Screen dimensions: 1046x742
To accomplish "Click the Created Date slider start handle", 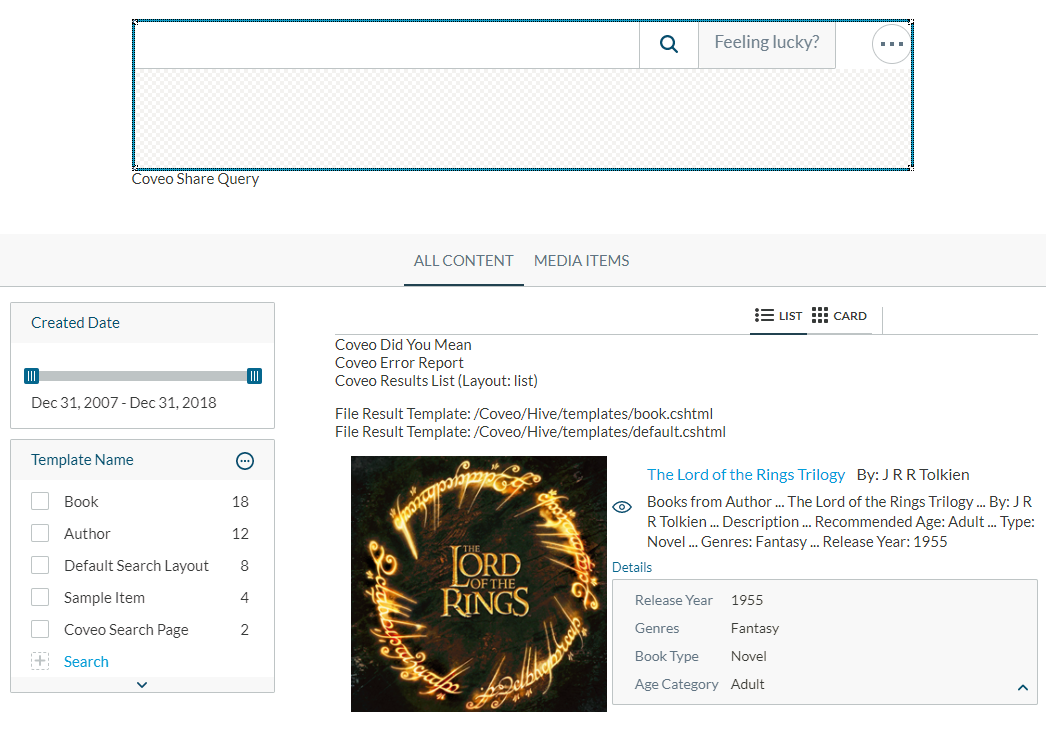I will 31,376.
